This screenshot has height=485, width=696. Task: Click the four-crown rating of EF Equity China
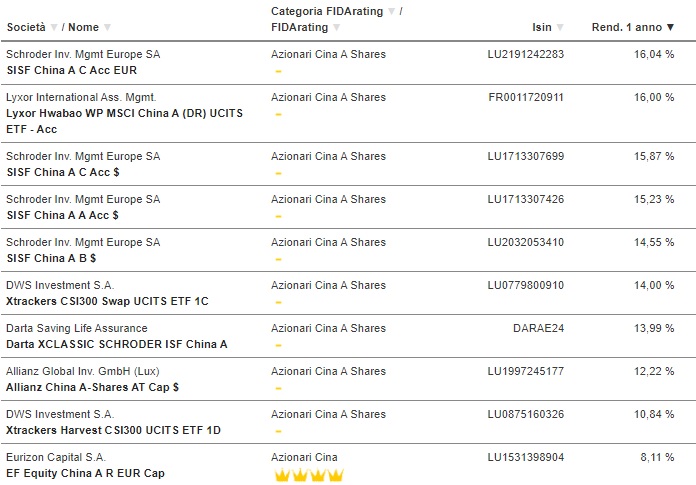[309, 475]
